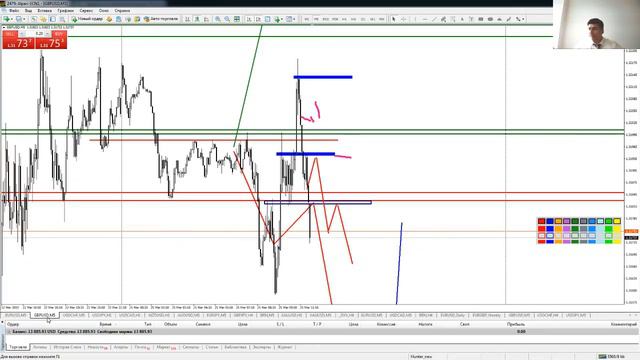Launch MetaEditor from the yellow diamond icon
This screenshot has width=640, height=360.
109,19
